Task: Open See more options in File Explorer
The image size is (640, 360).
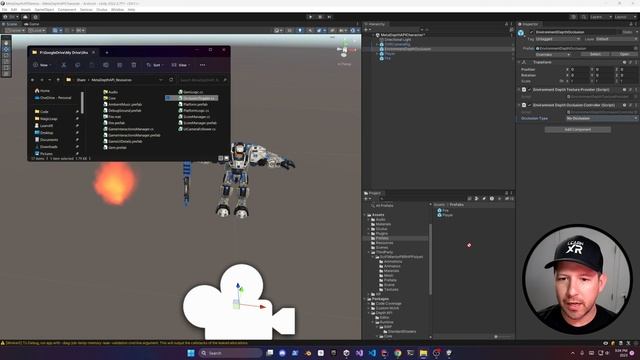Action: pos(202,65)
